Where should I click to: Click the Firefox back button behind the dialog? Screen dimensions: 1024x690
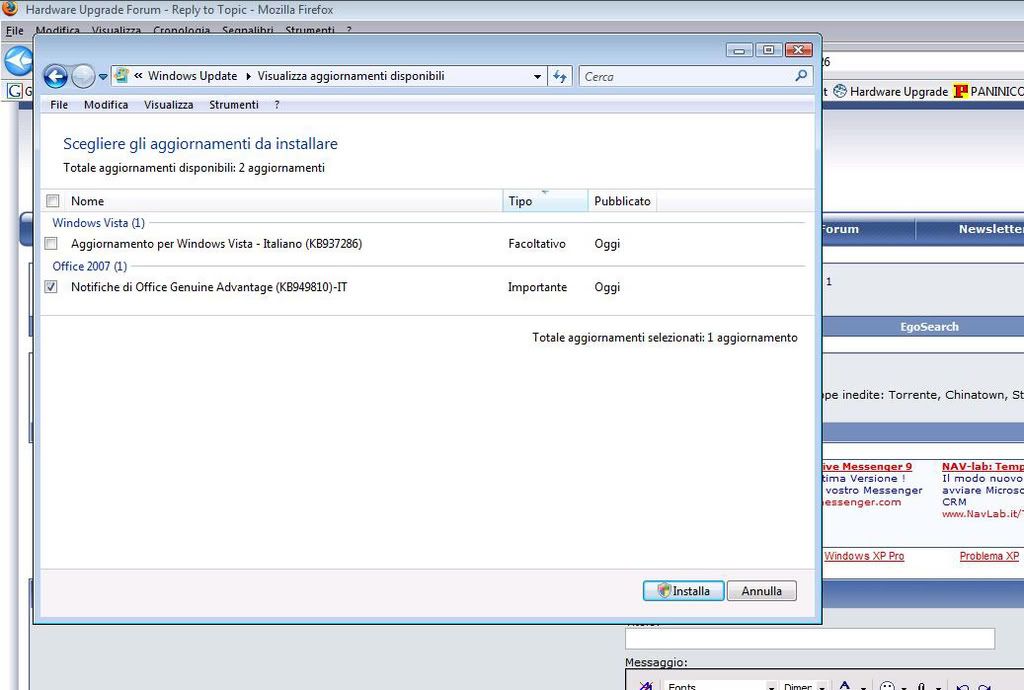[17, 60]
